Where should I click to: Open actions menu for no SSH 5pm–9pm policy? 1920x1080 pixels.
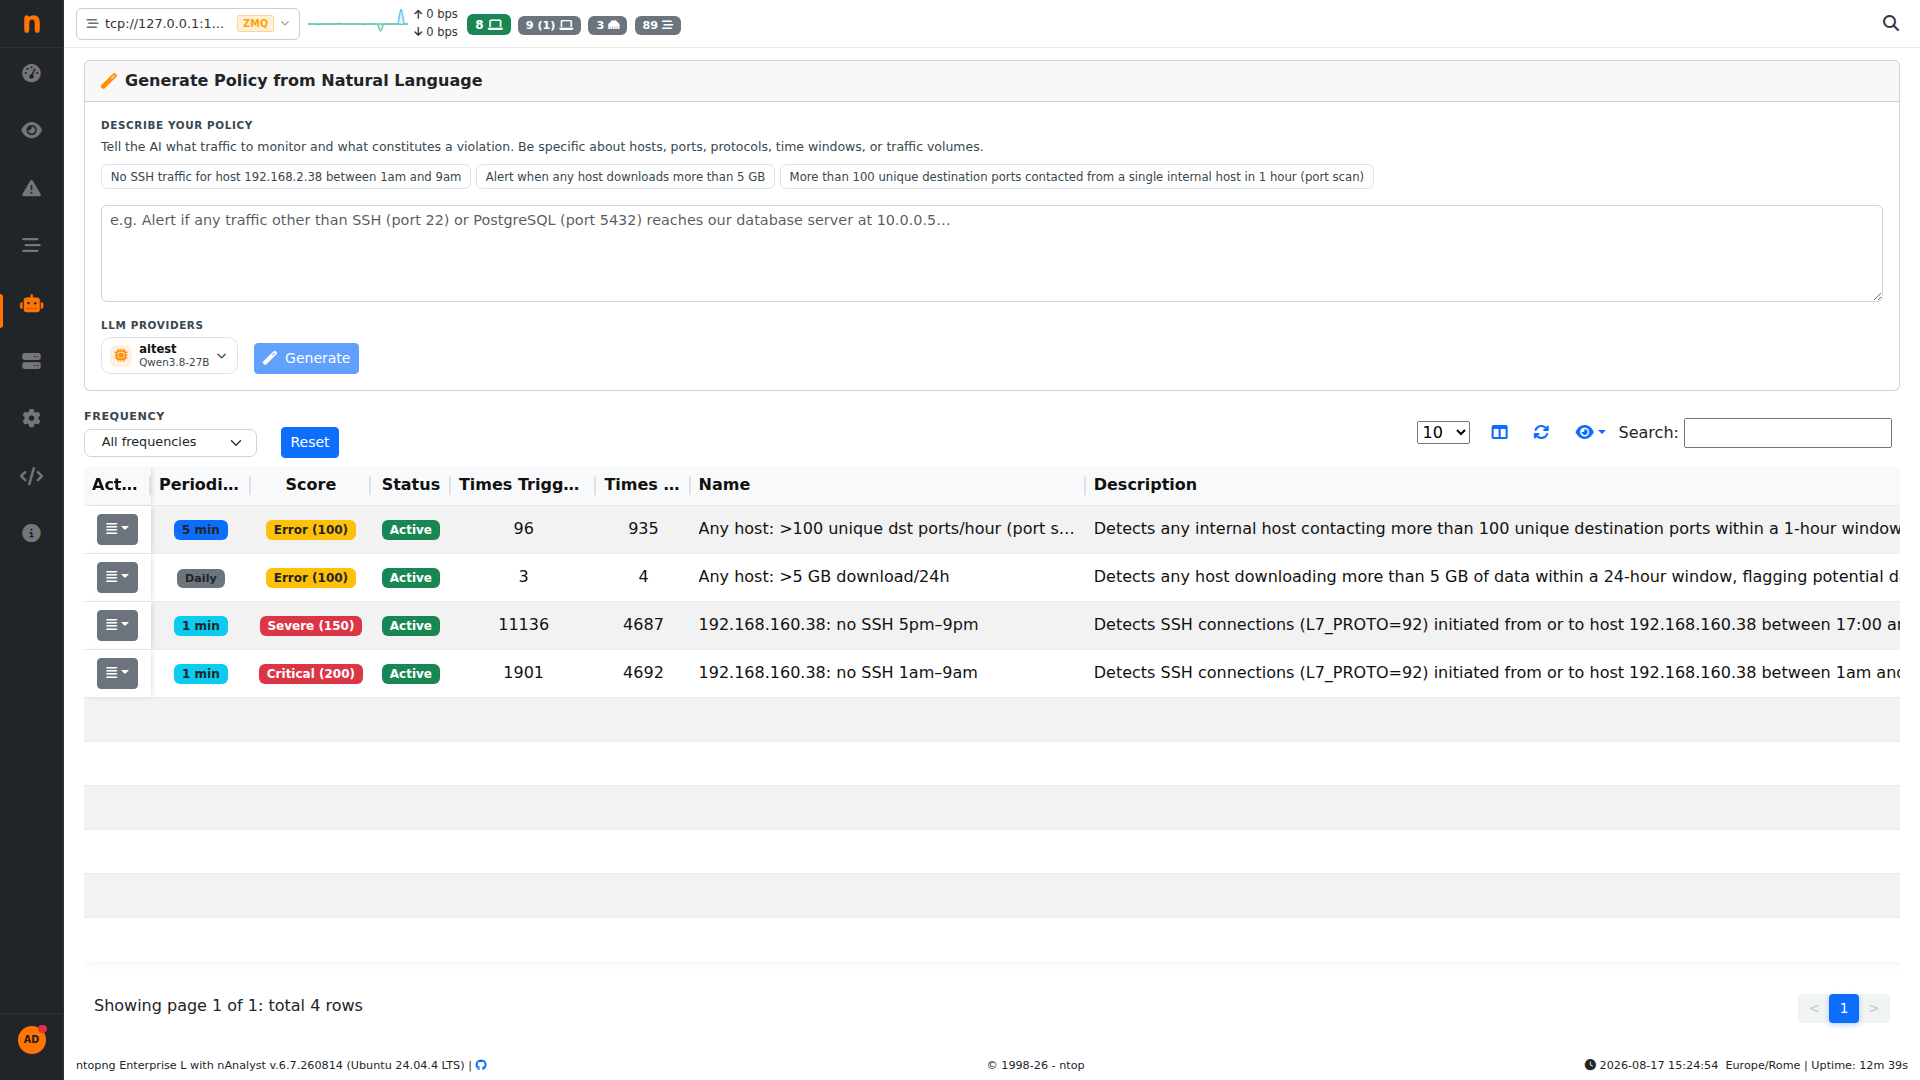(x=117, y=625)
